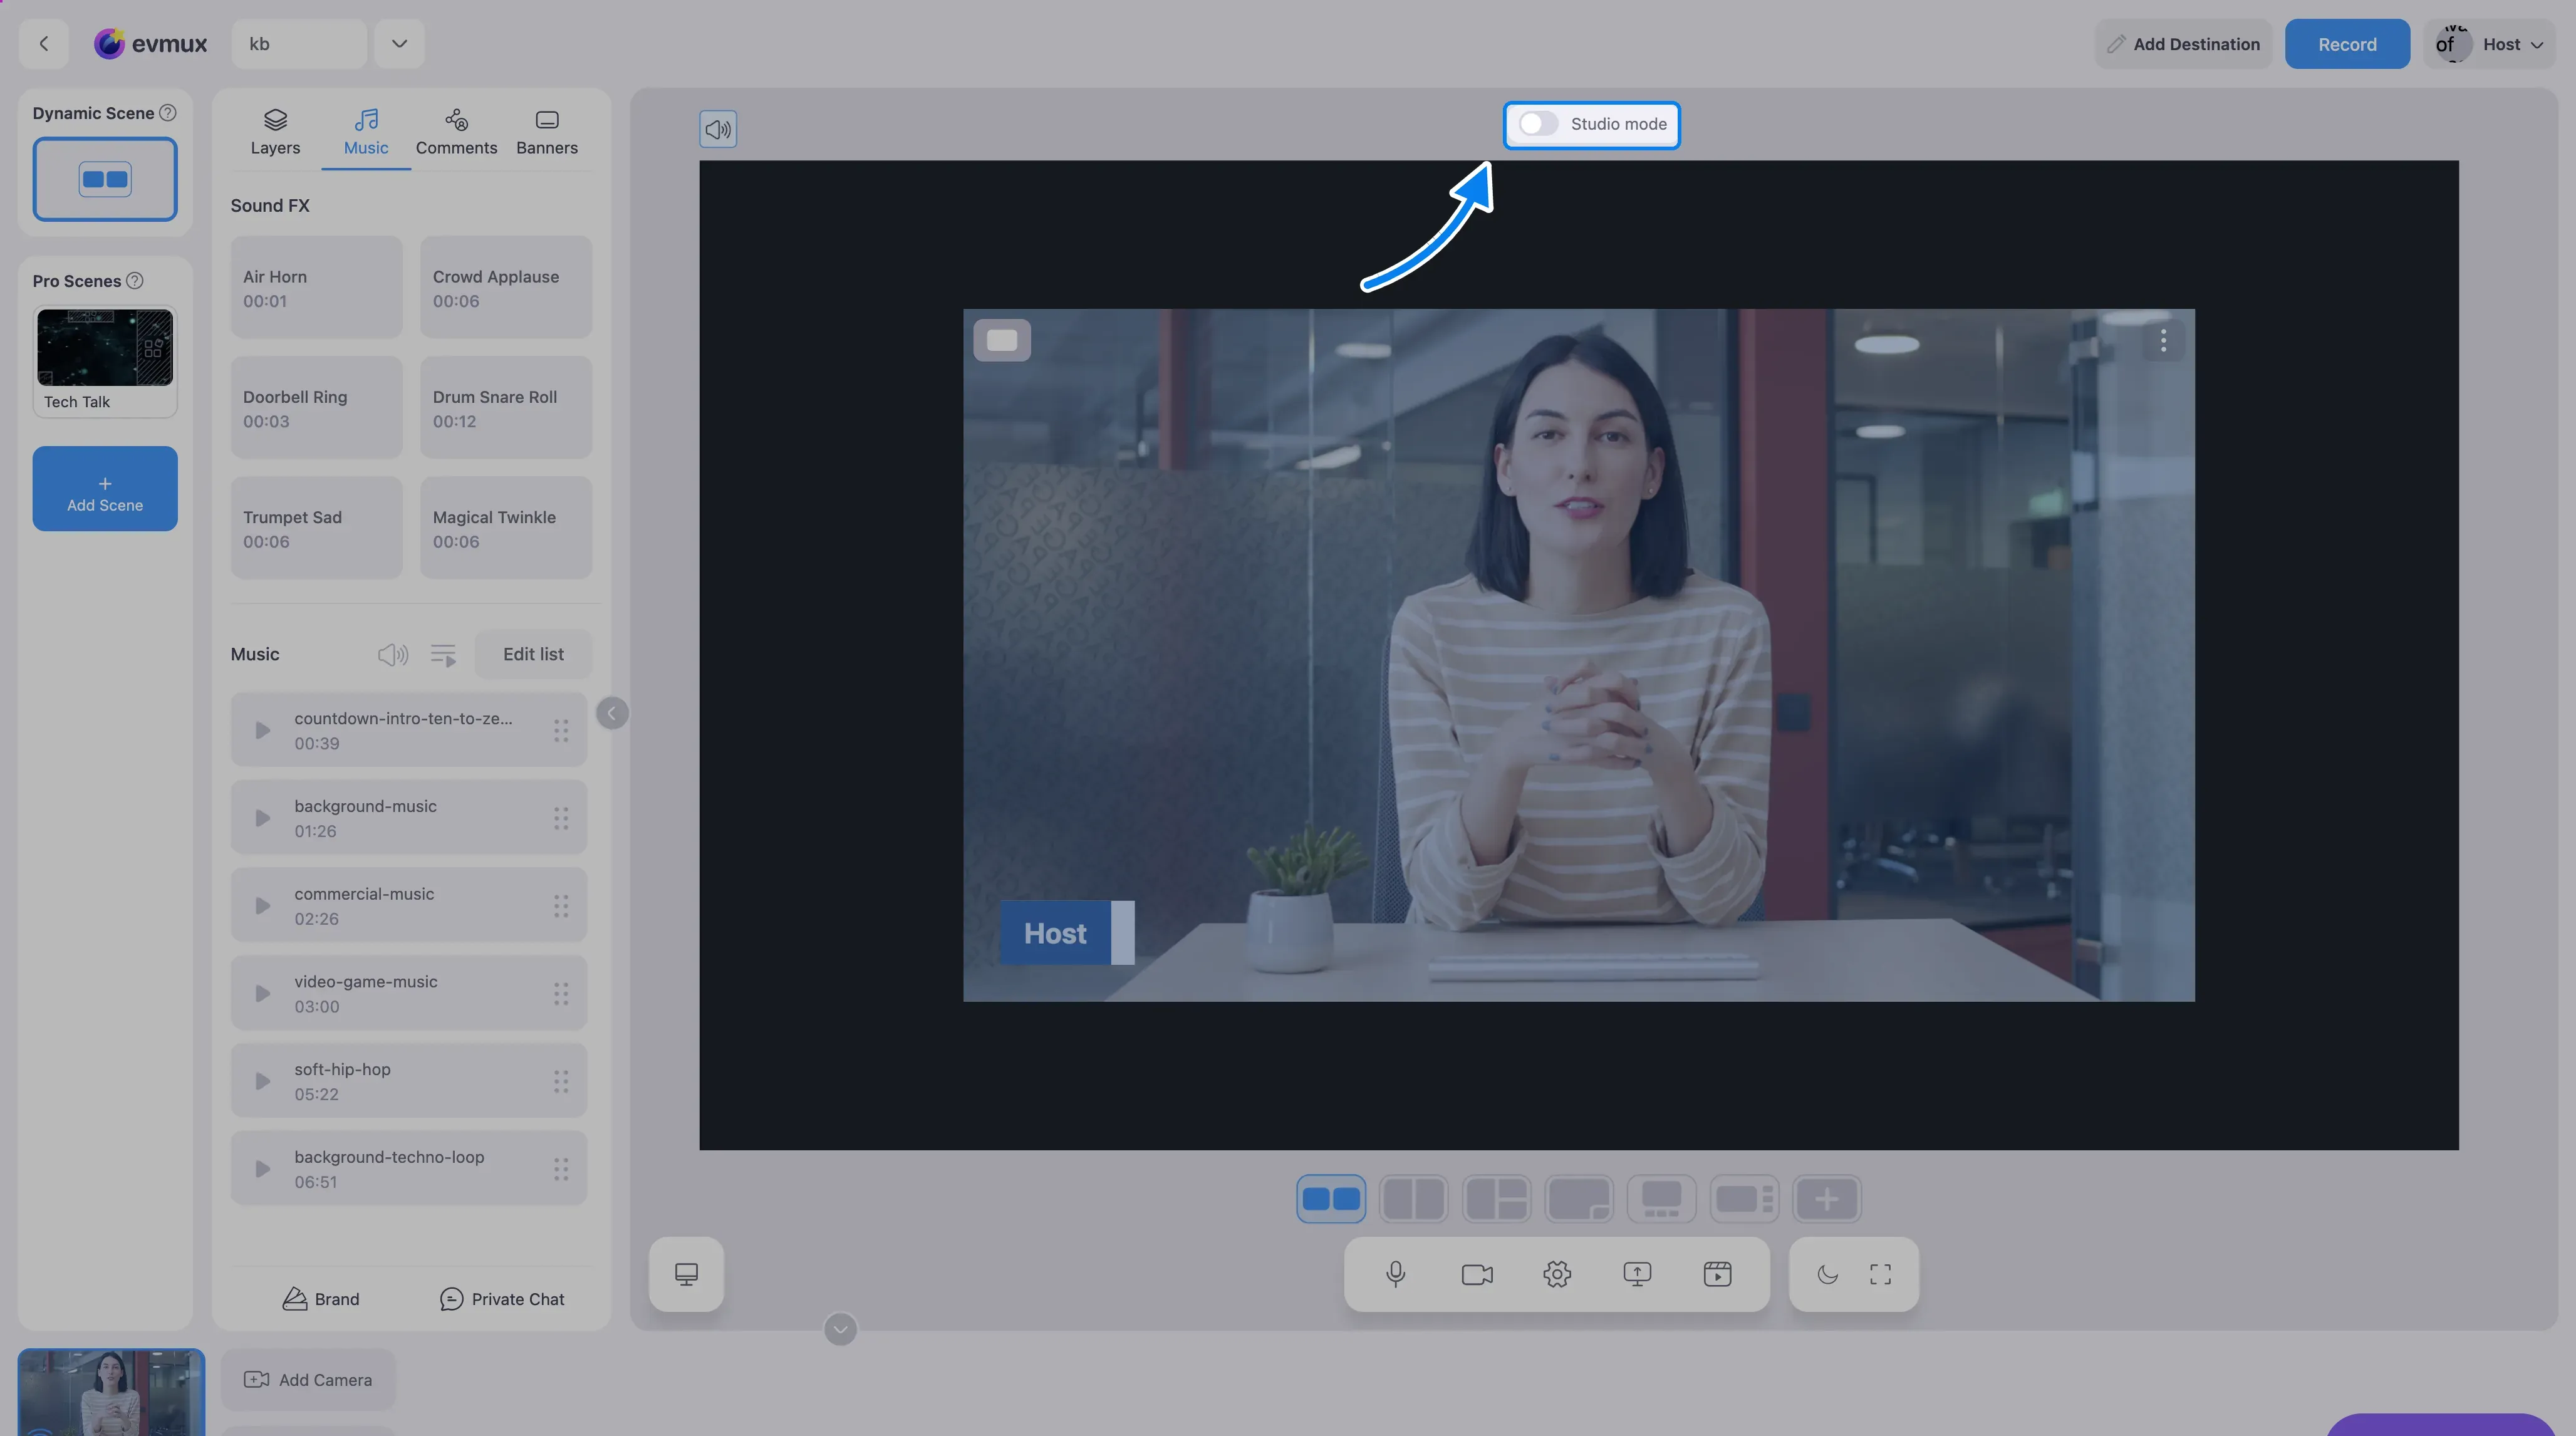Enter fullscreen with the expand icon
2576x1436 pixels.
1880,1274
